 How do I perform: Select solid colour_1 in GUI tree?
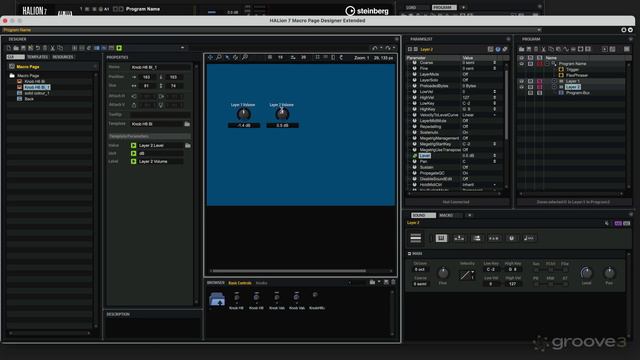pyautogui.click(x=37, y=93)
